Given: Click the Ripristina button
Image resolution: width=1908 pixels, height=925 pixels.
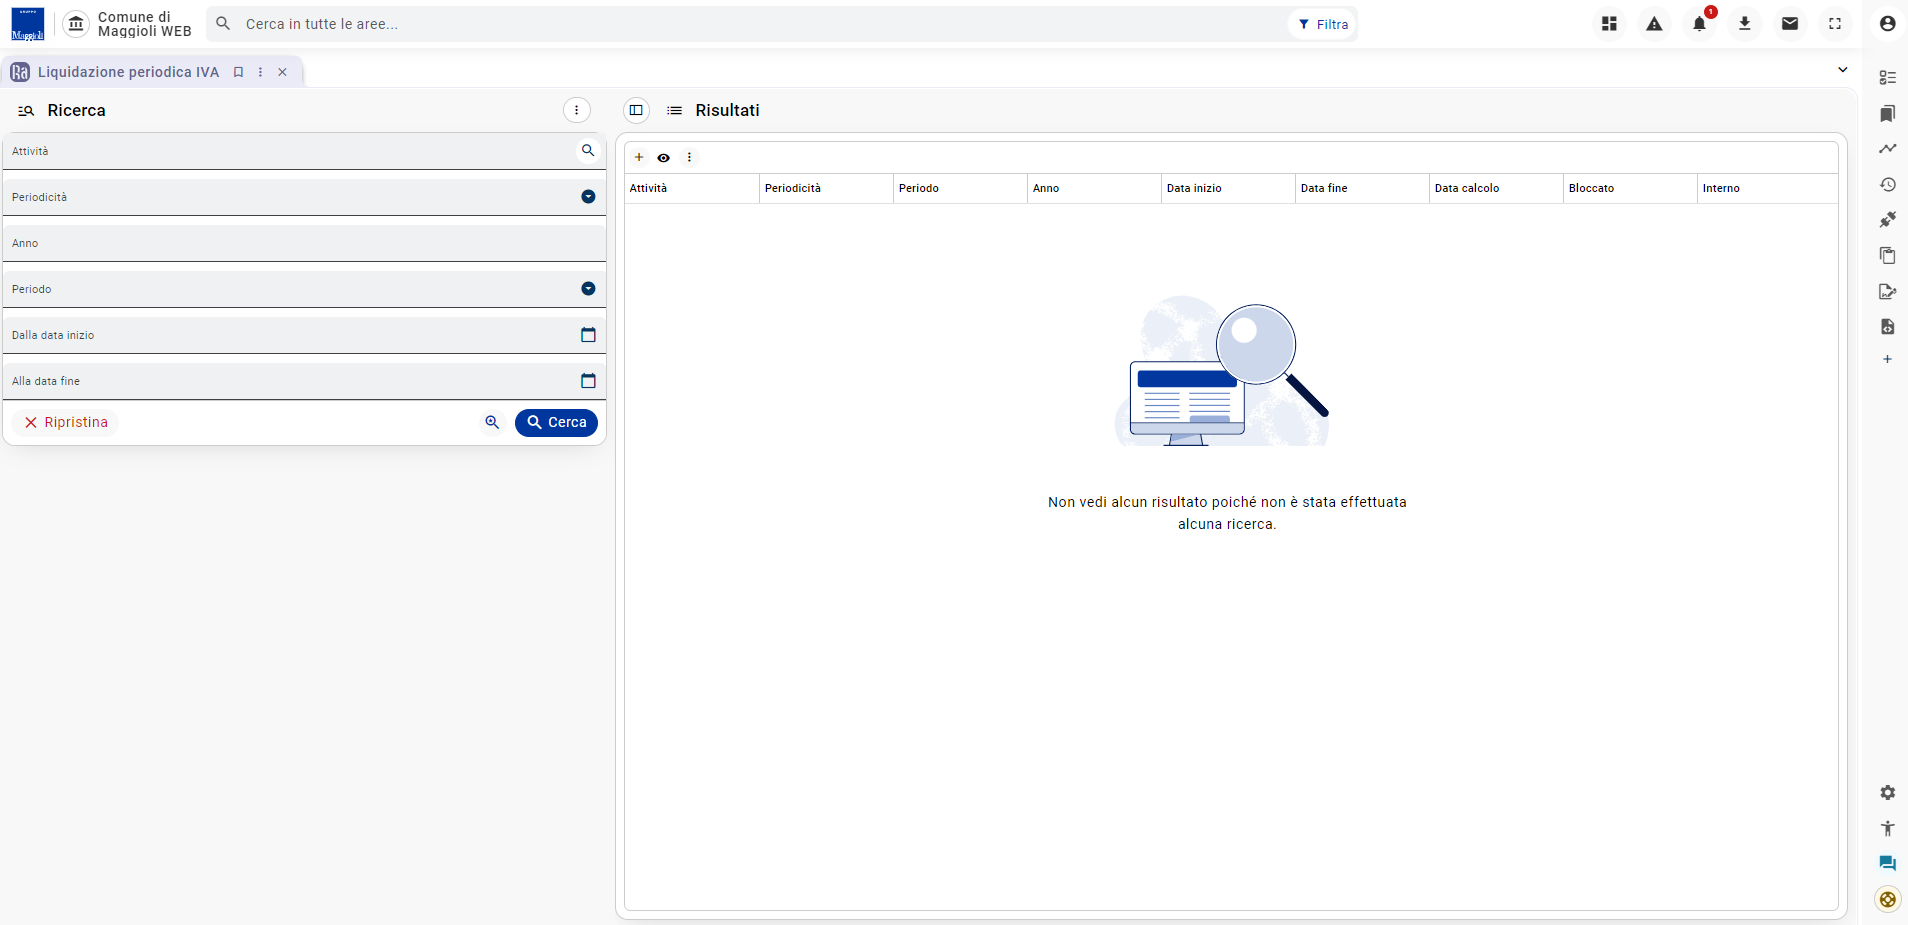Looking at the screenshot, I should [x=66, y=423].
